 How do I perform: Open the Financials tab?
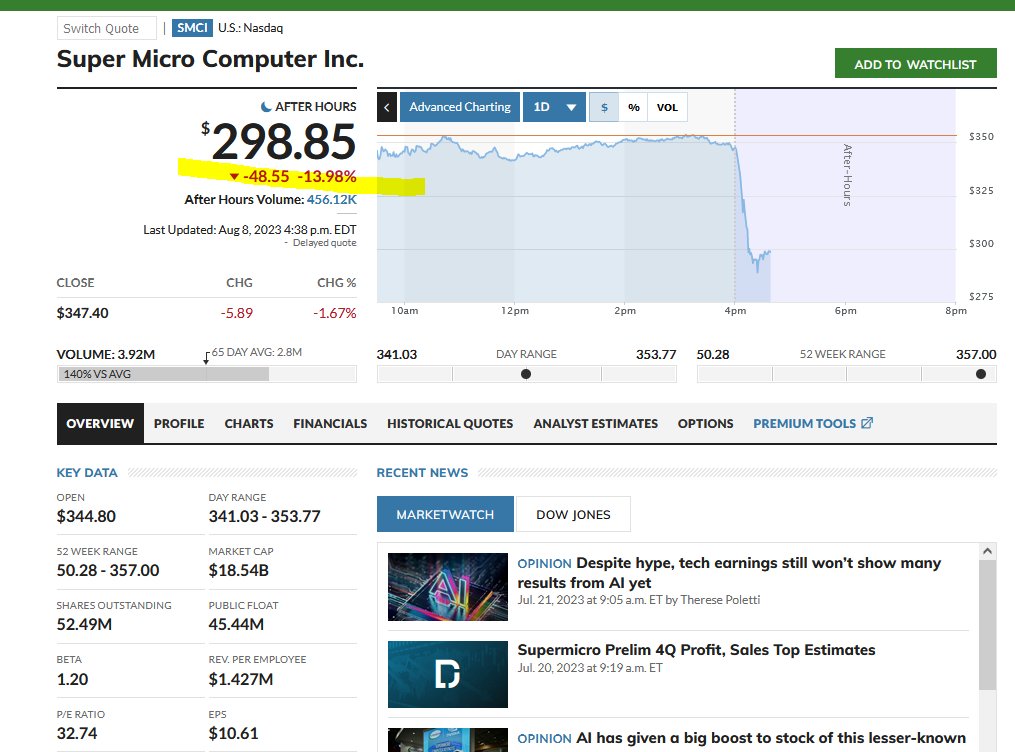pos(330,423)
